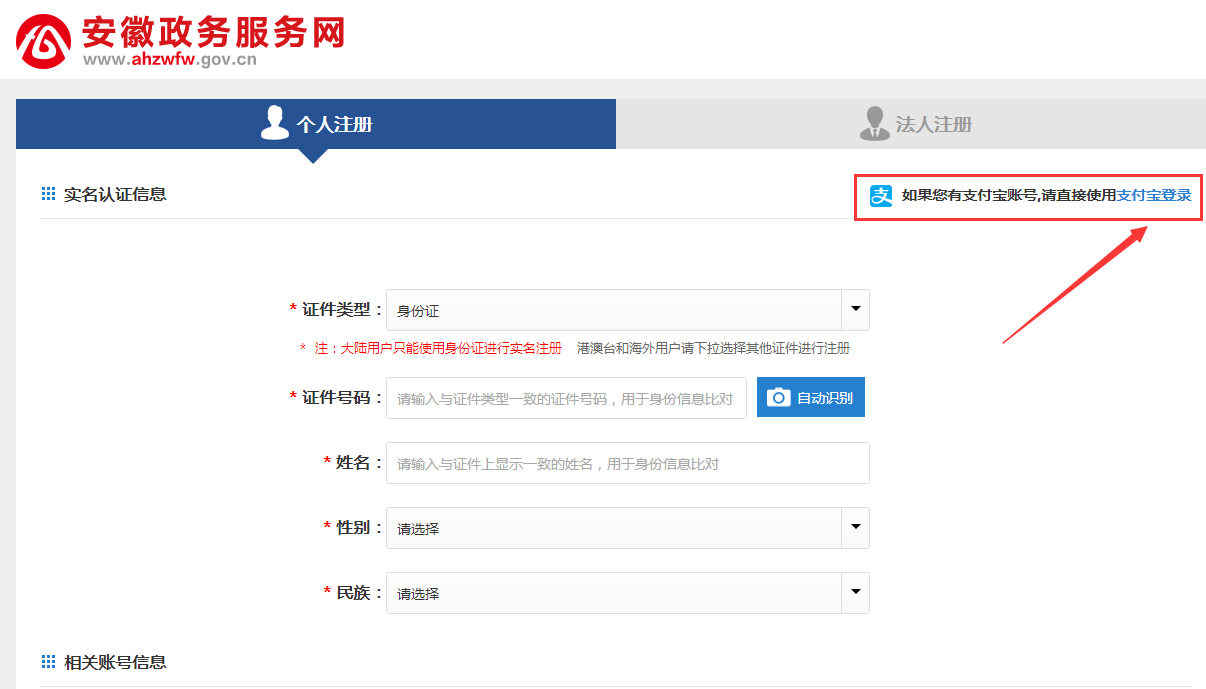
Task: Click the red Anhui government service logo
Action: [x=43, y=41]
